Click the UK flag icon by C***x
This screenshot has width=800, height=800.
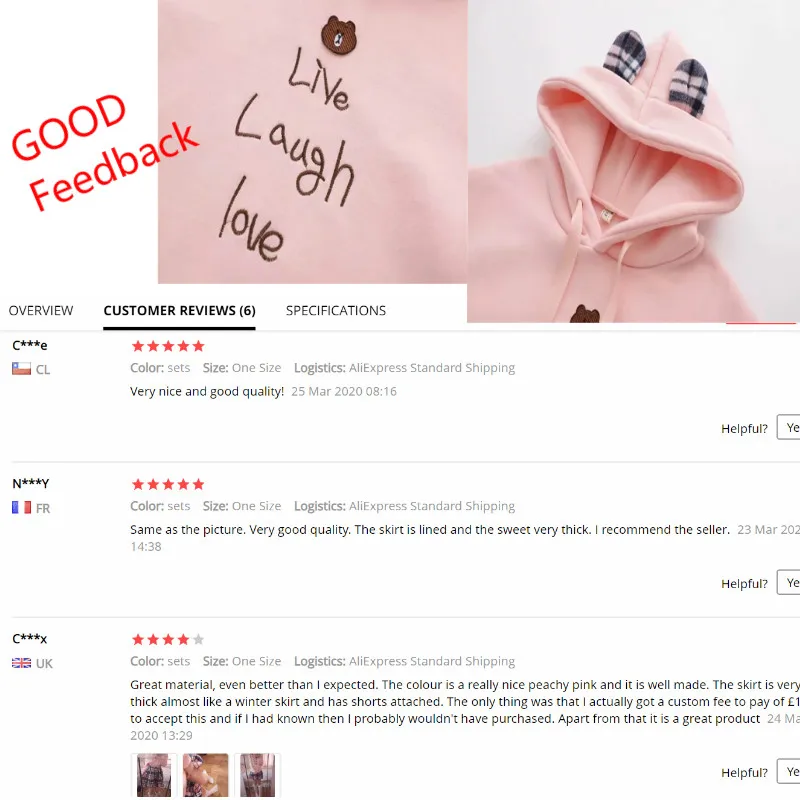21,663
